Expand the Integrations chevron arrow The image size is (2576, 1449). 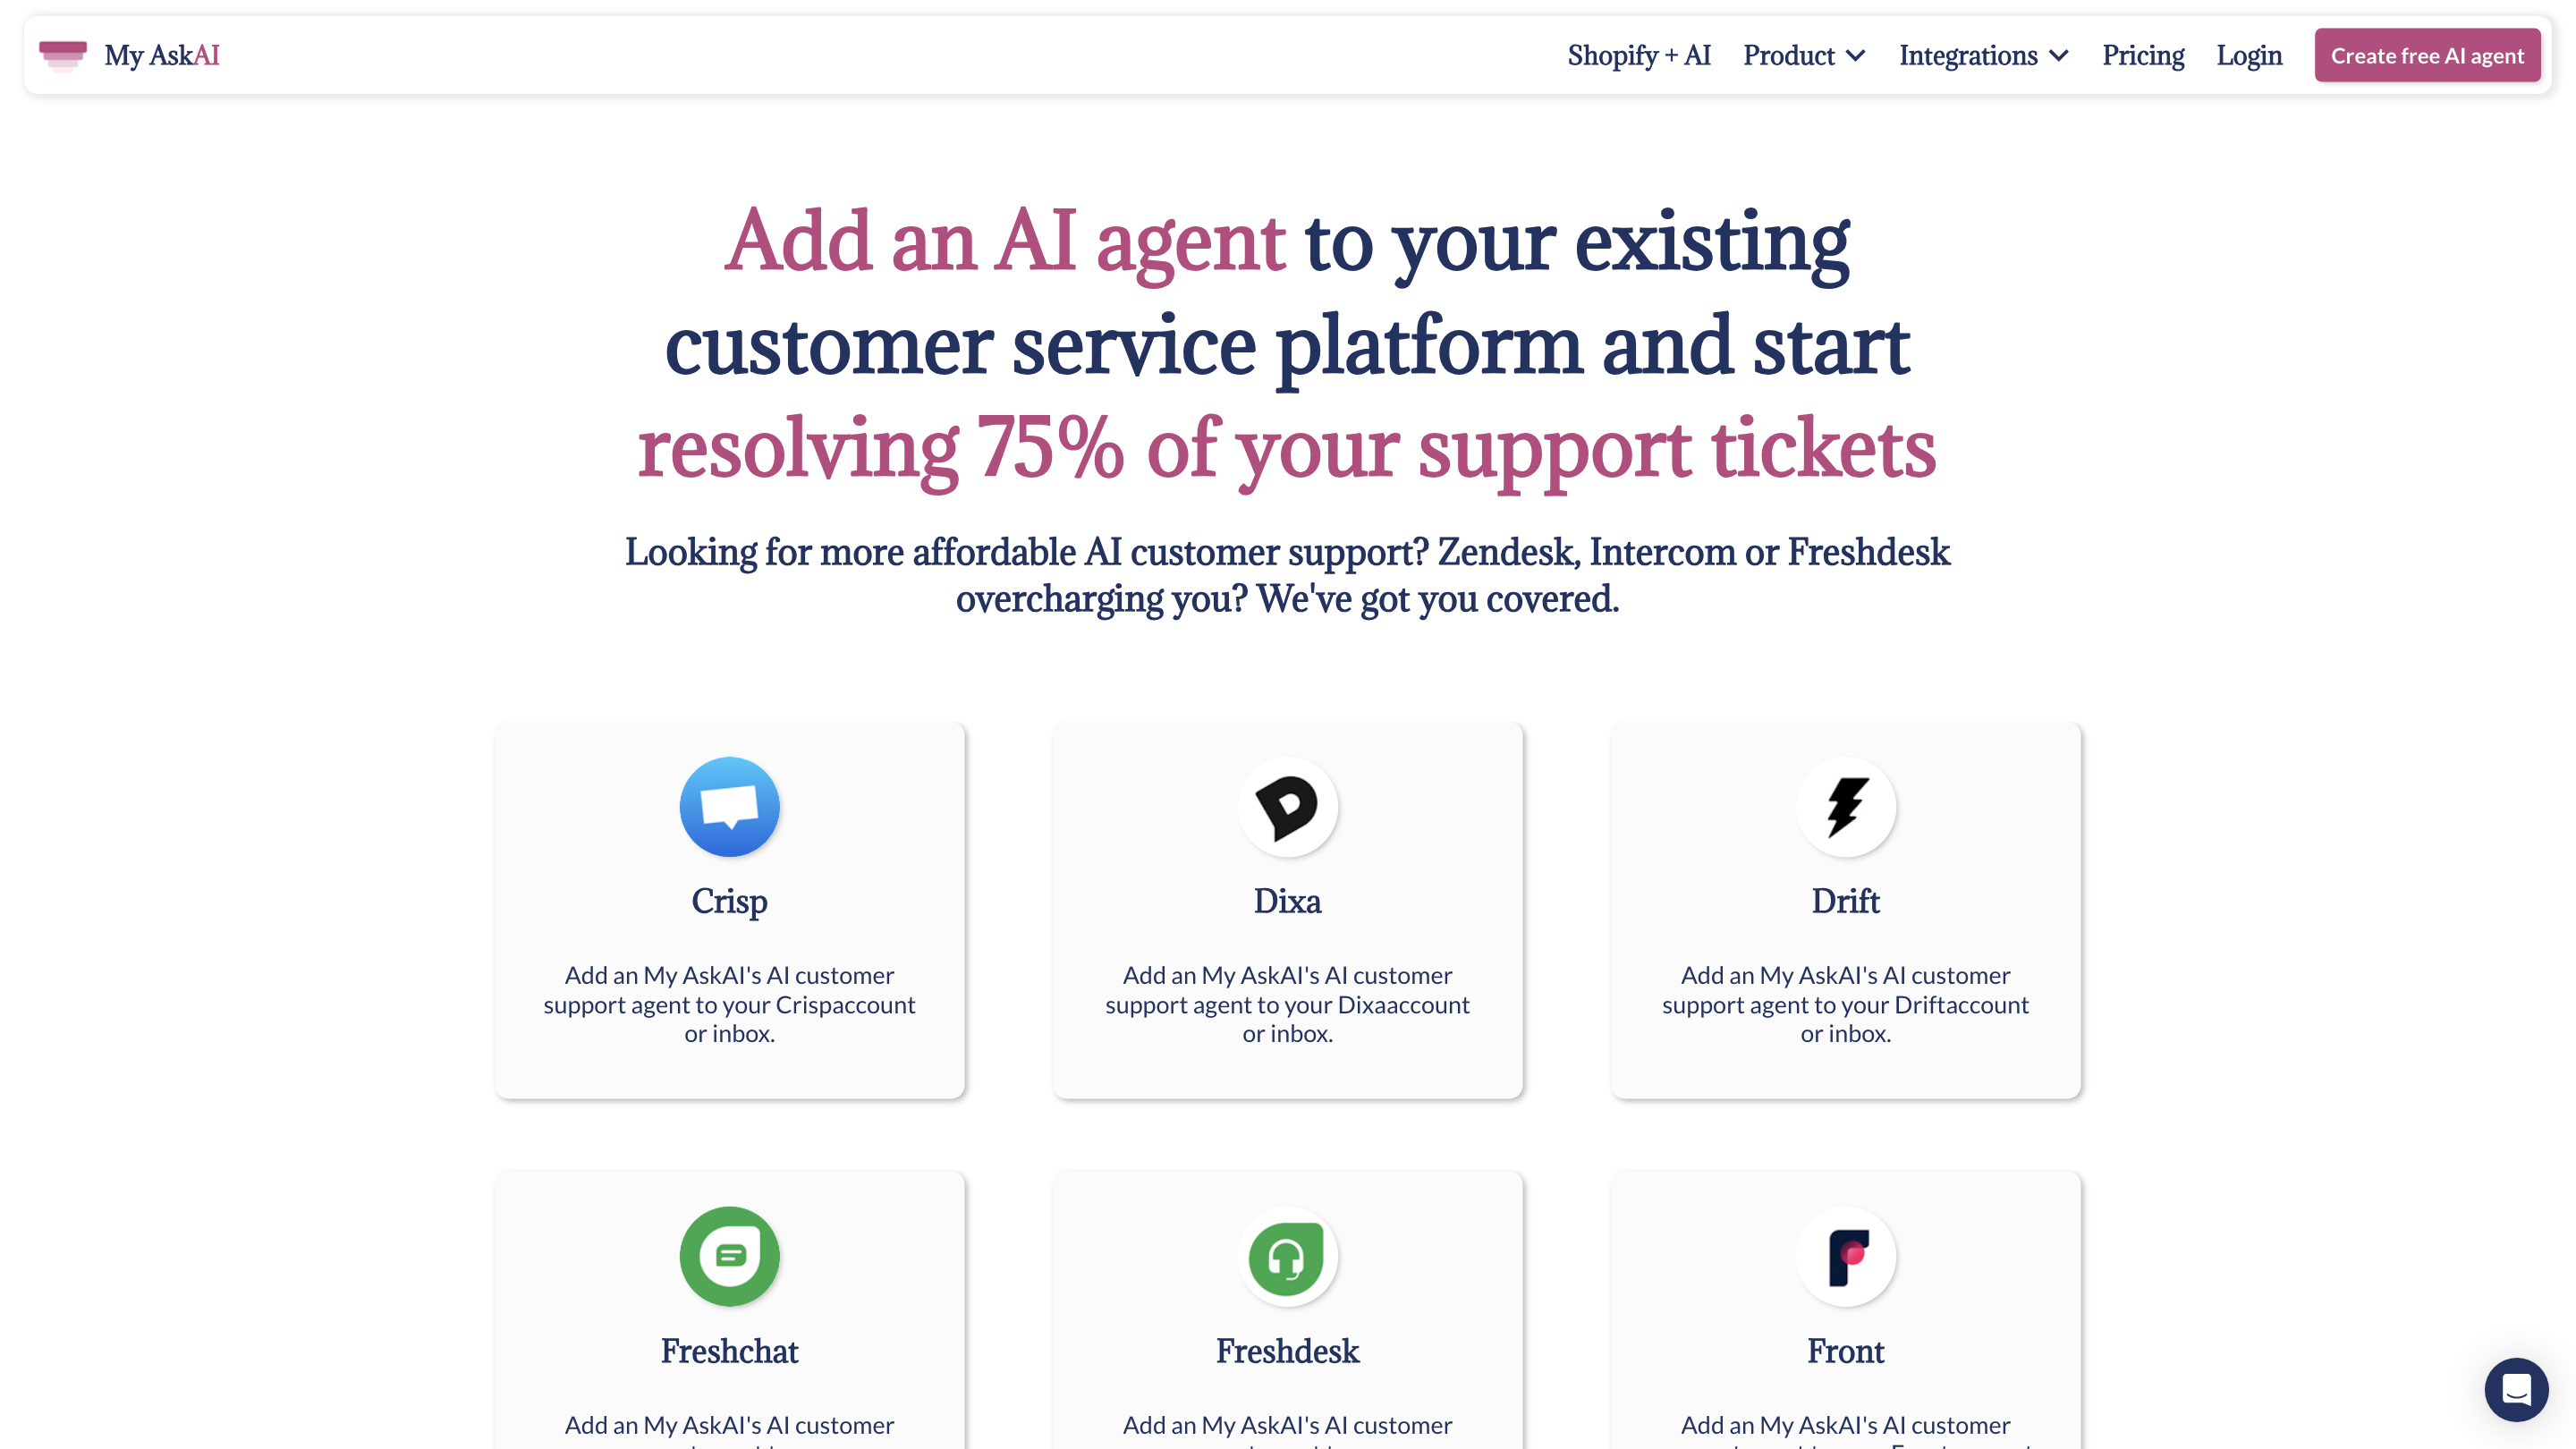pos(2059,56)
